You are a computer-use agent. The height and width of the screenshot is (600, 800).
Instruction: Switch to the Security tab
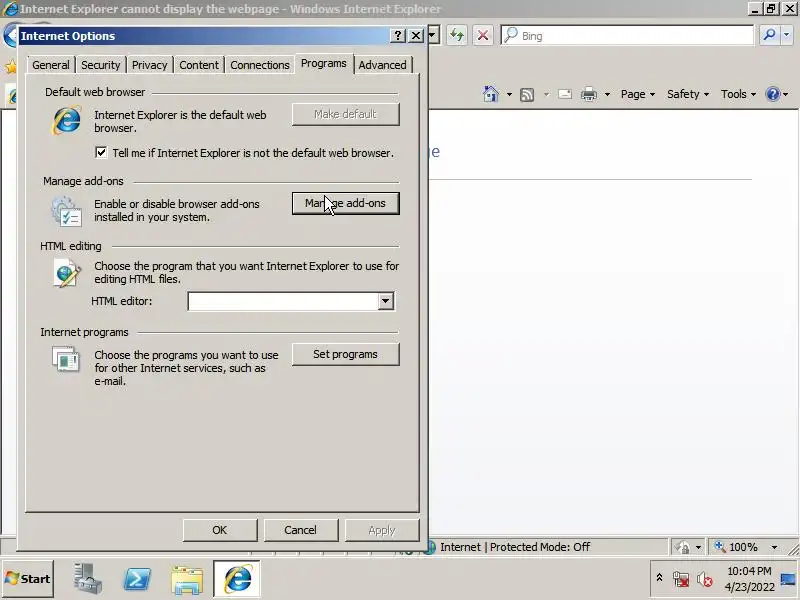(x=101, y=65)
